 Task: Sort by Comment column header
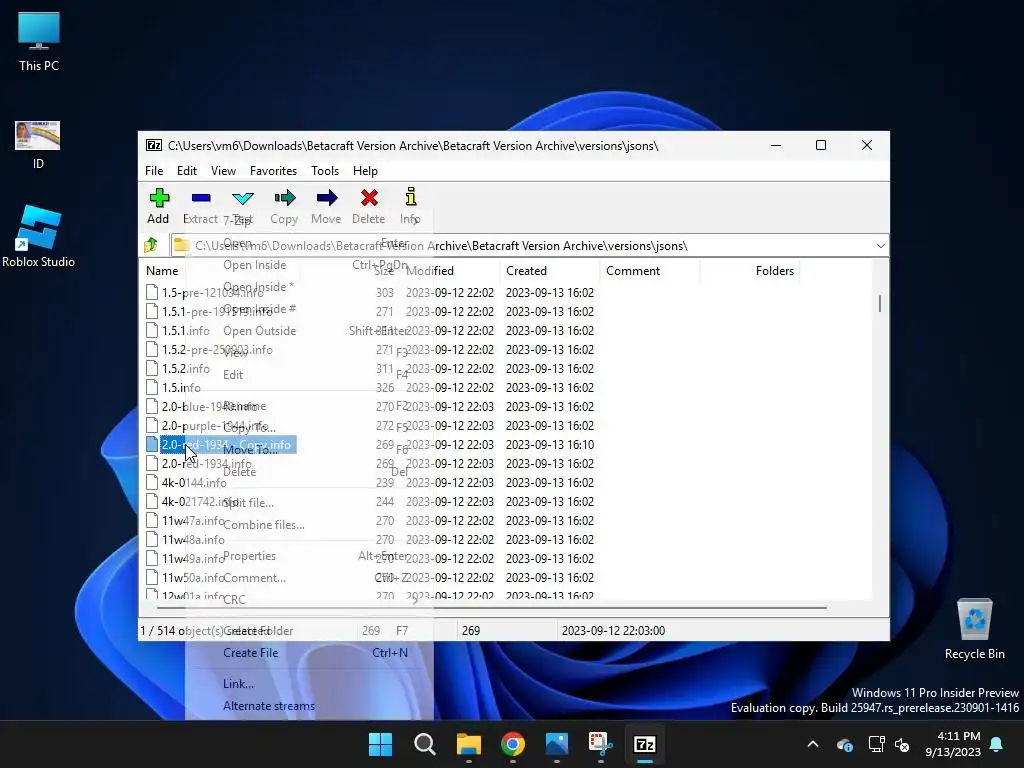(x=633, y=270)
